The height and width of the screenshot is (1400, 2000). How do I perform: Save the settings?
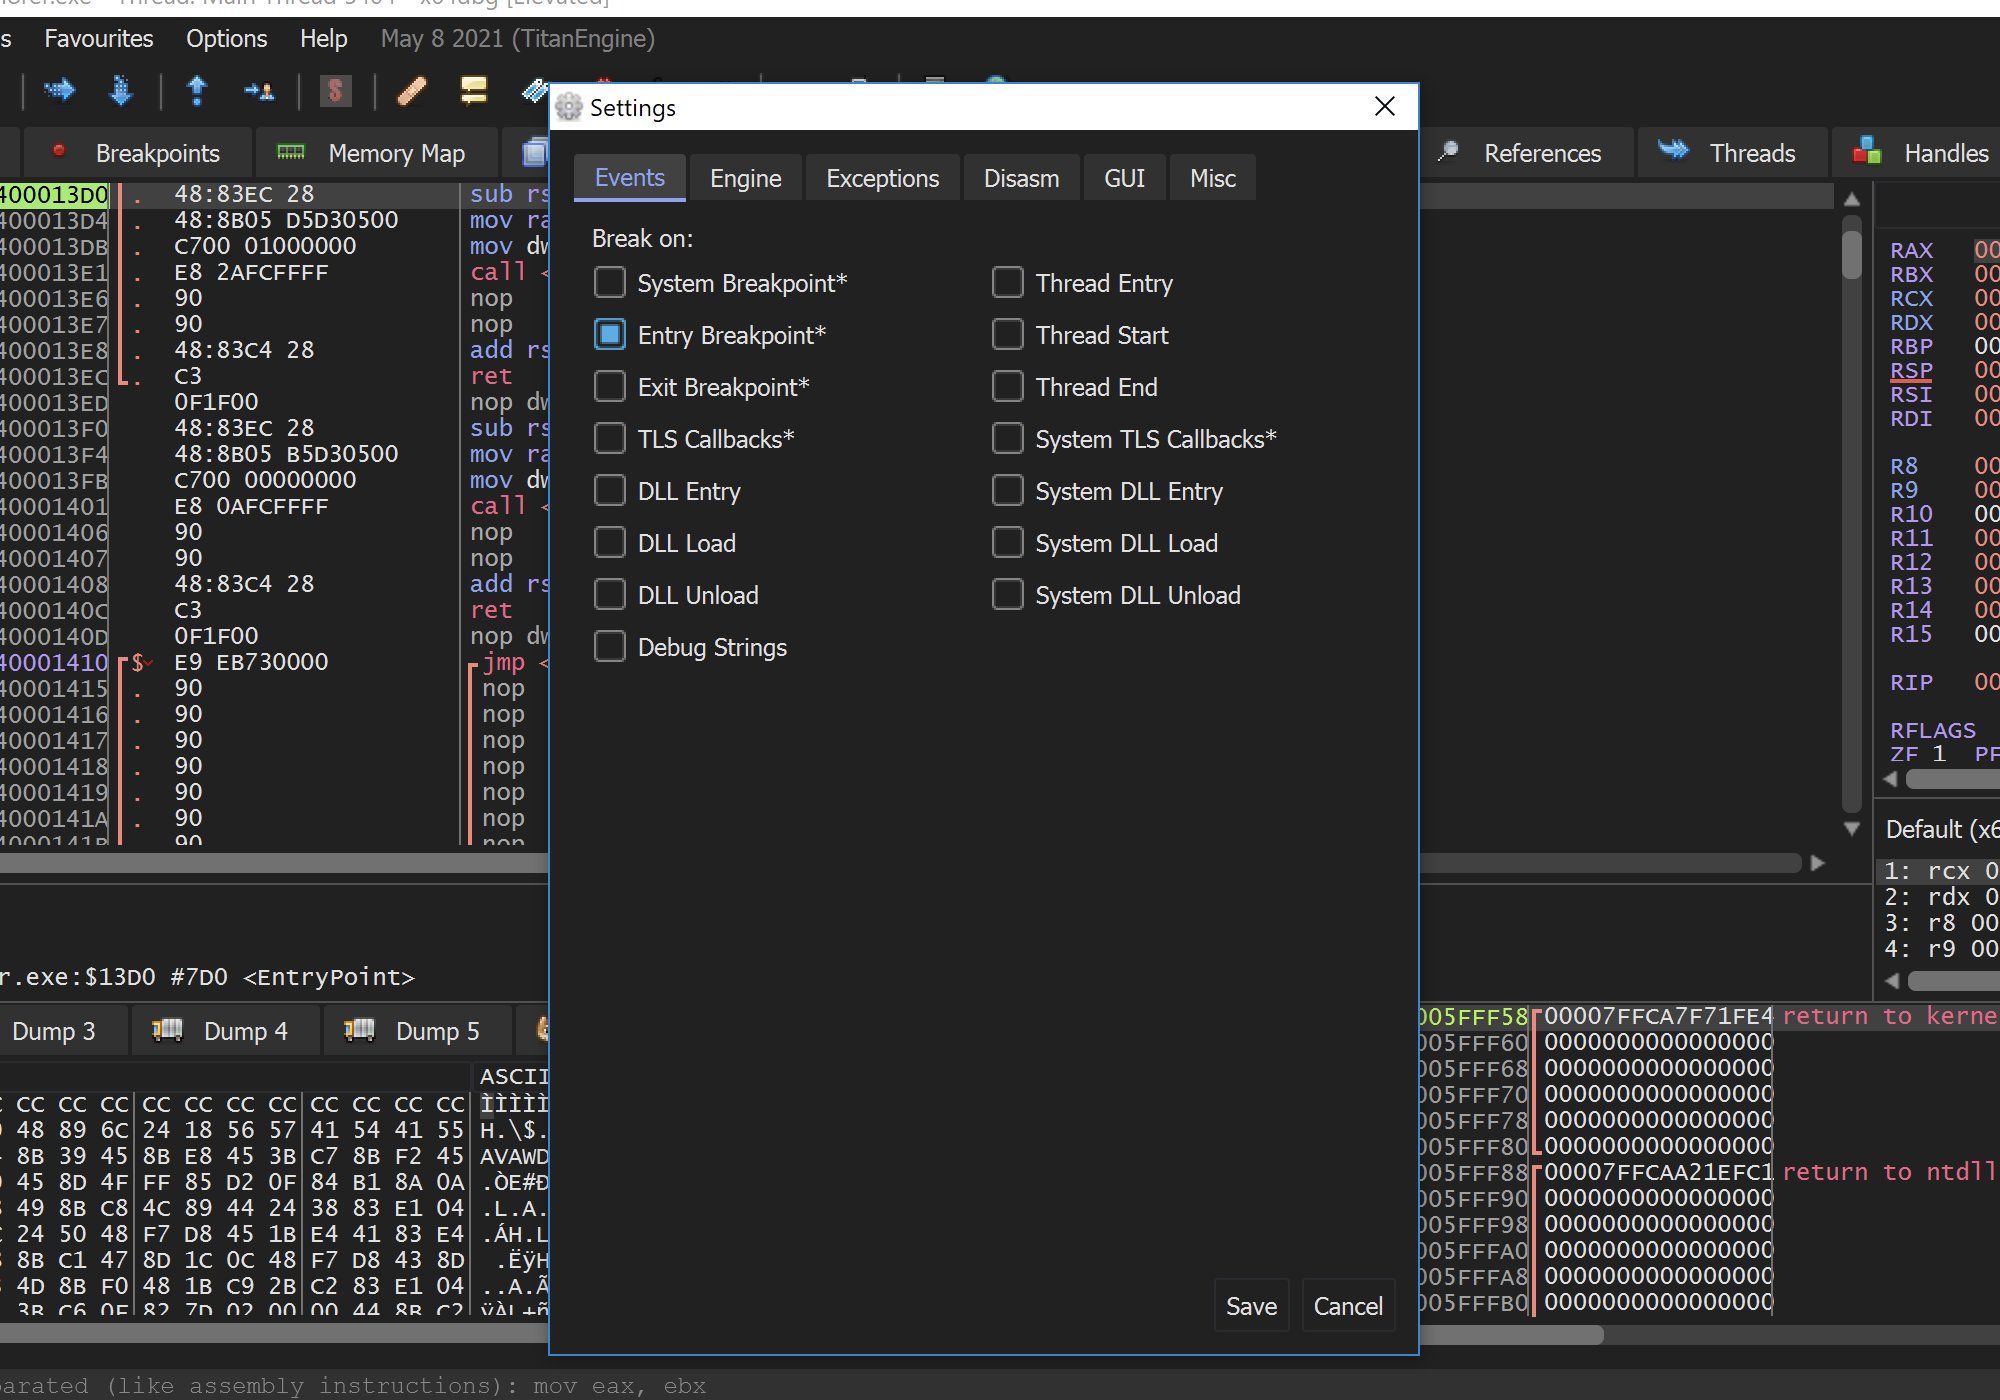(x=1252, y=1306)
